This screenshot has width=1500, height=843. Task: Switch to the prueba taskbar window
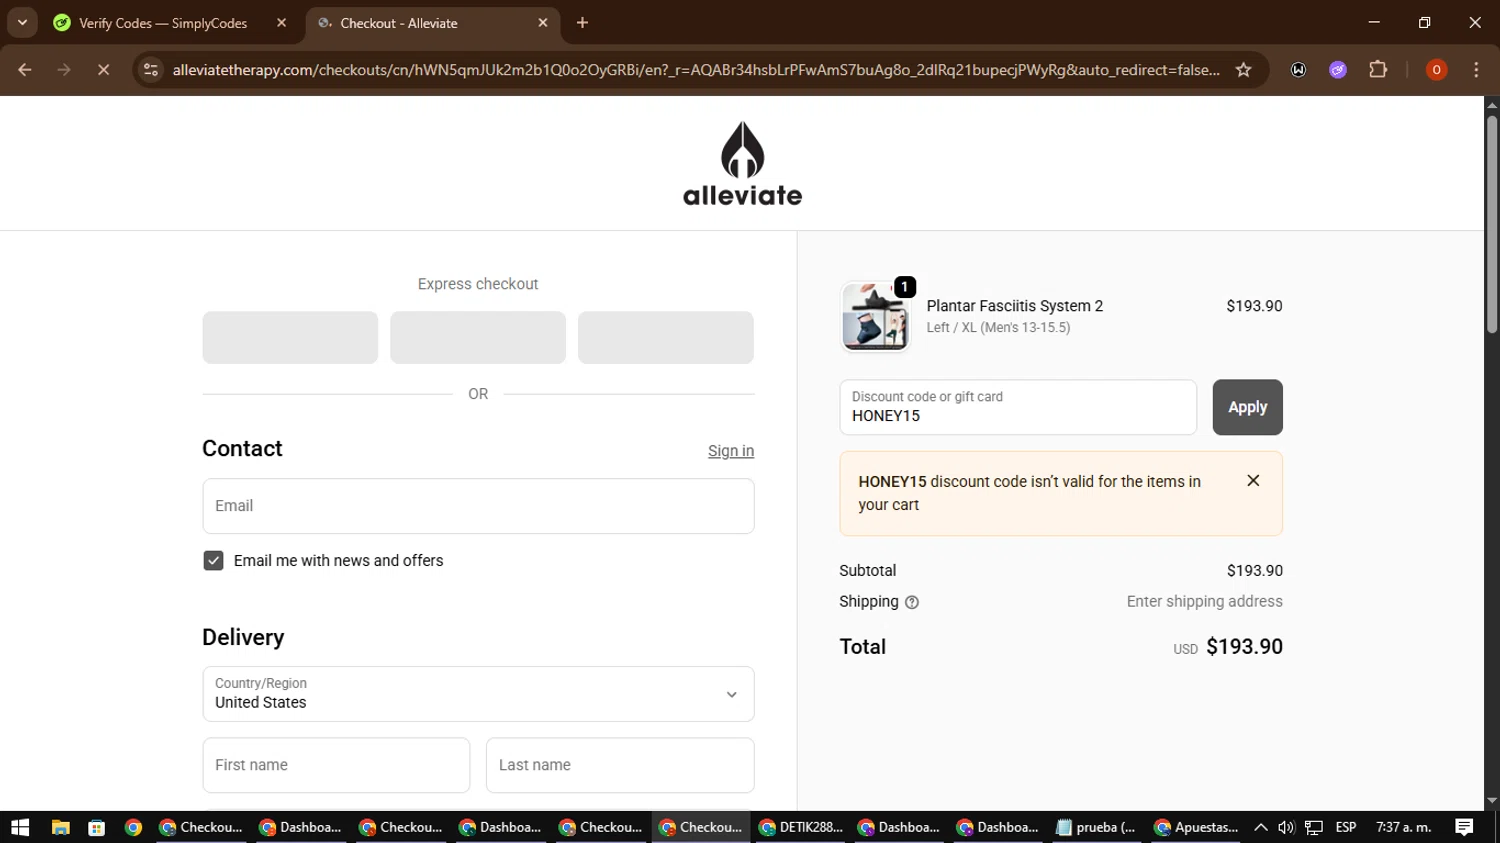1096,827
